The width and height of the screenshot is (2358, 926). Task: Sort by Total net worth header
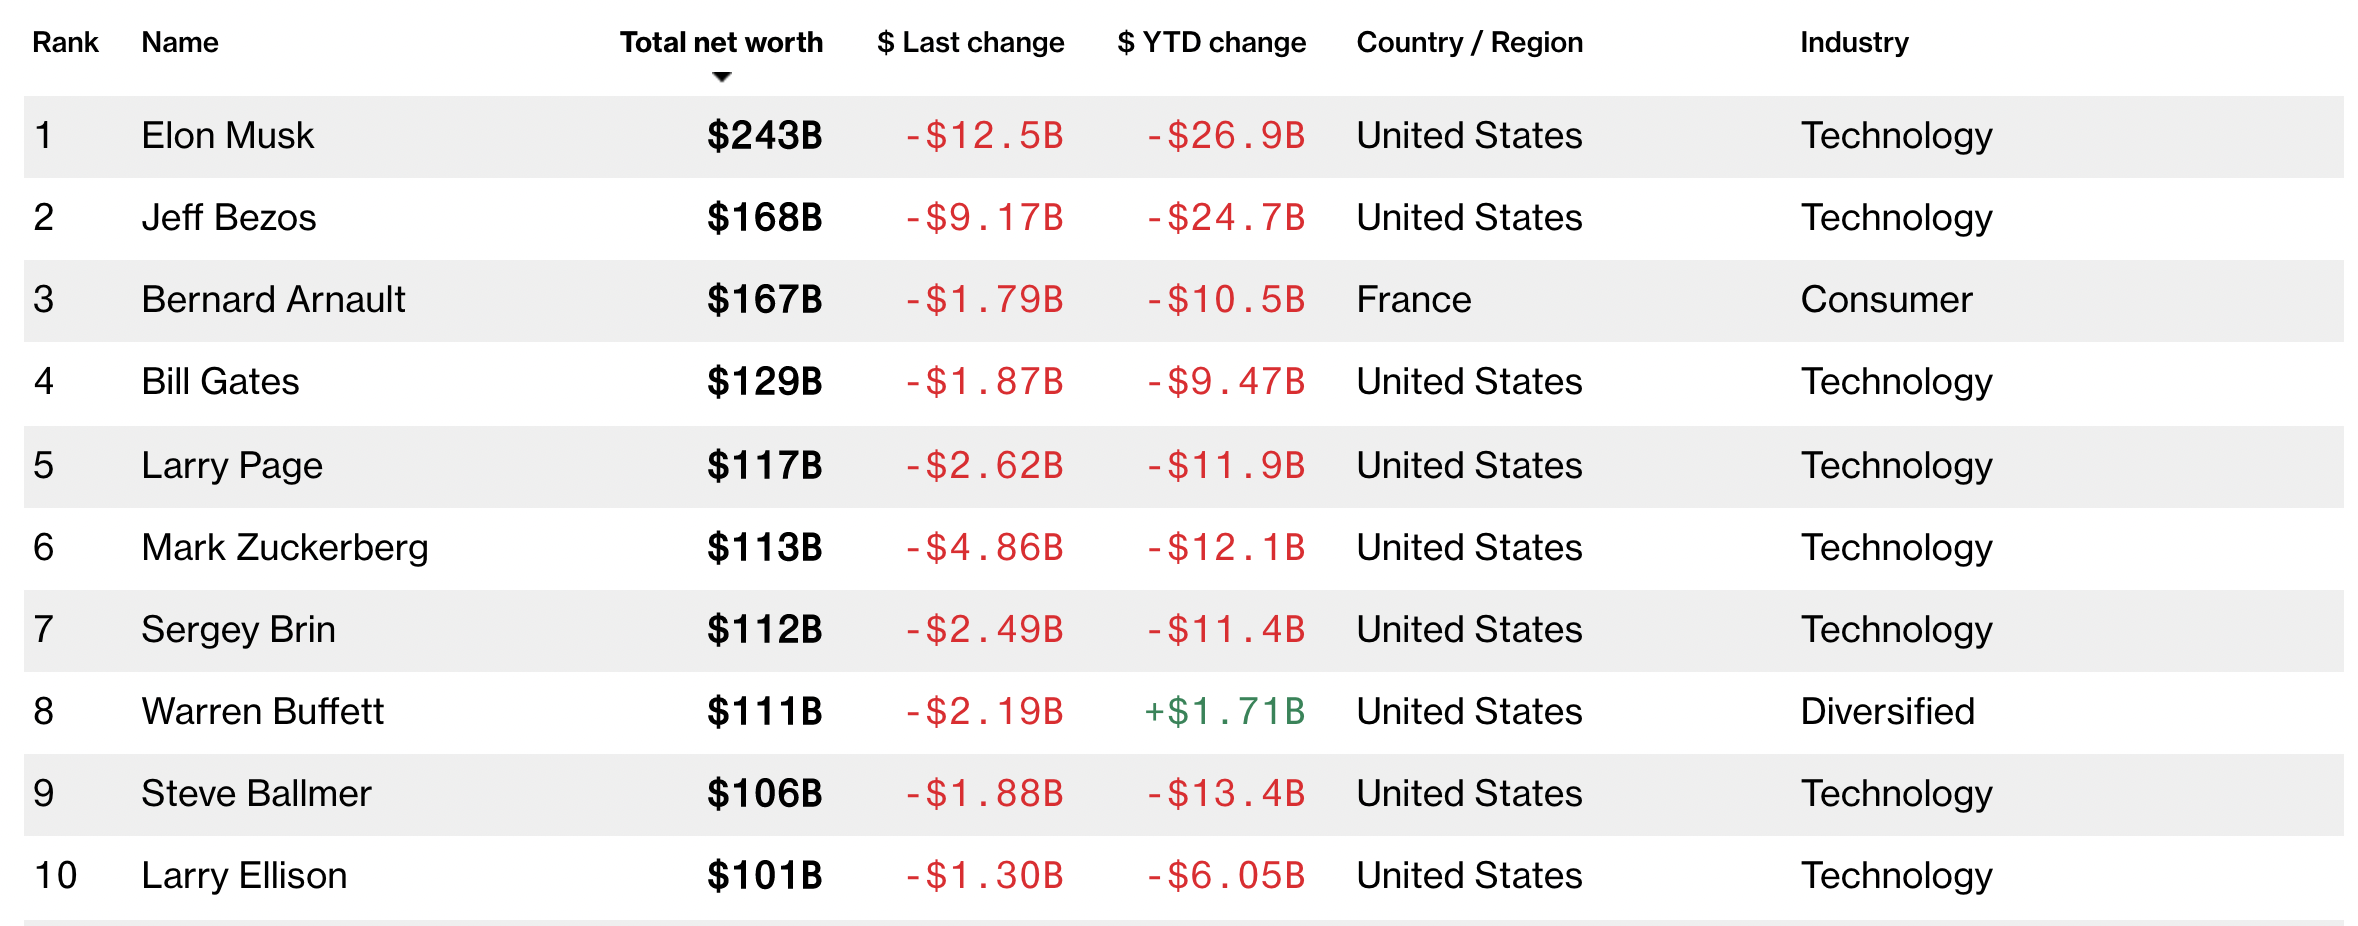click(720, 42)
